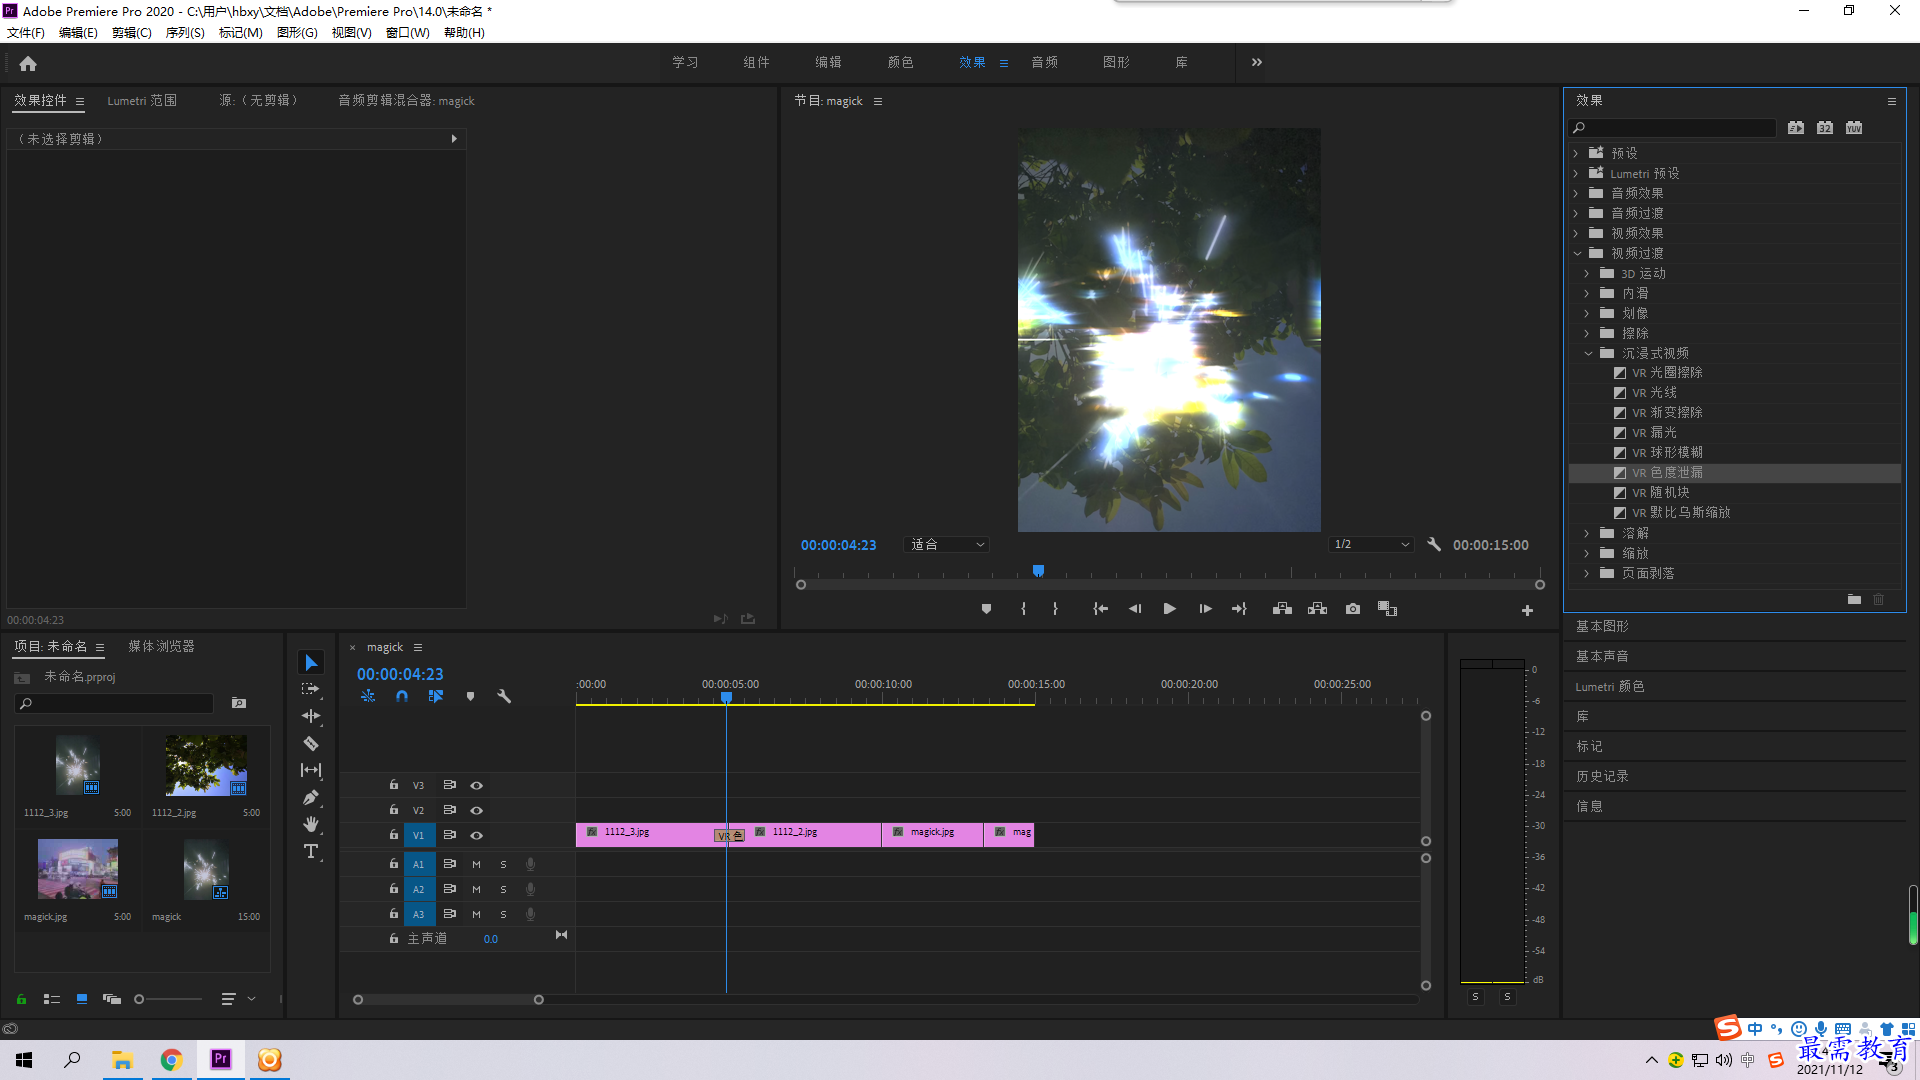Open the 文件(F) menu
Viewport: 1920px width, 1080px height.
point(25,33)
